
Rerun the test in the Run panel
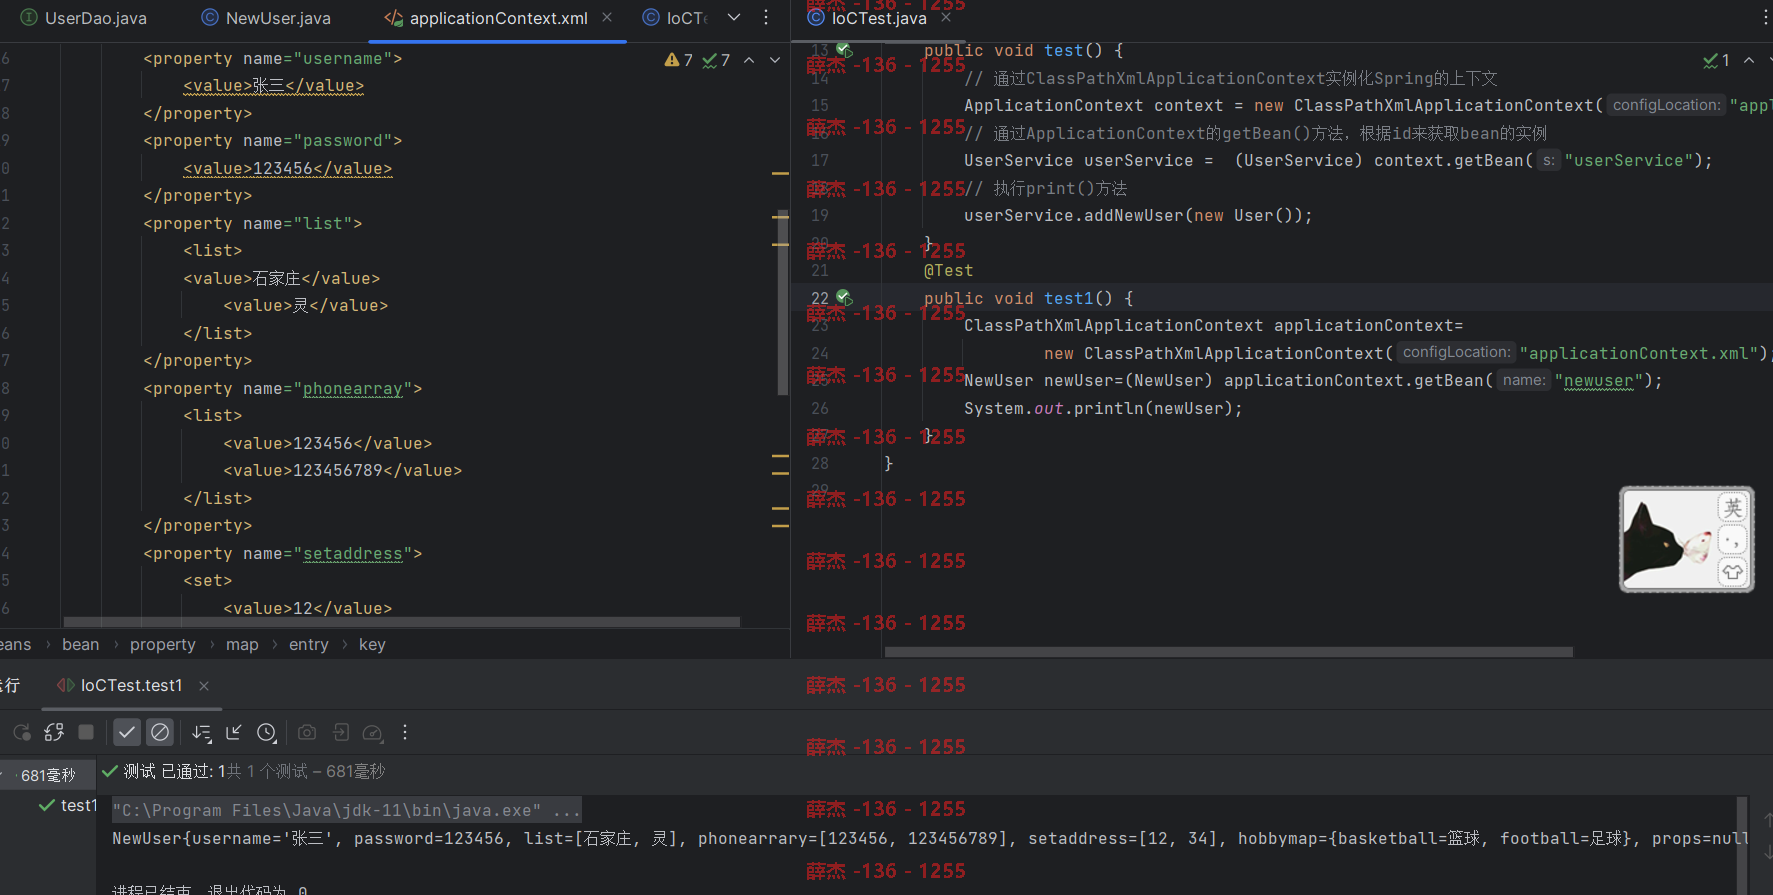21,733
